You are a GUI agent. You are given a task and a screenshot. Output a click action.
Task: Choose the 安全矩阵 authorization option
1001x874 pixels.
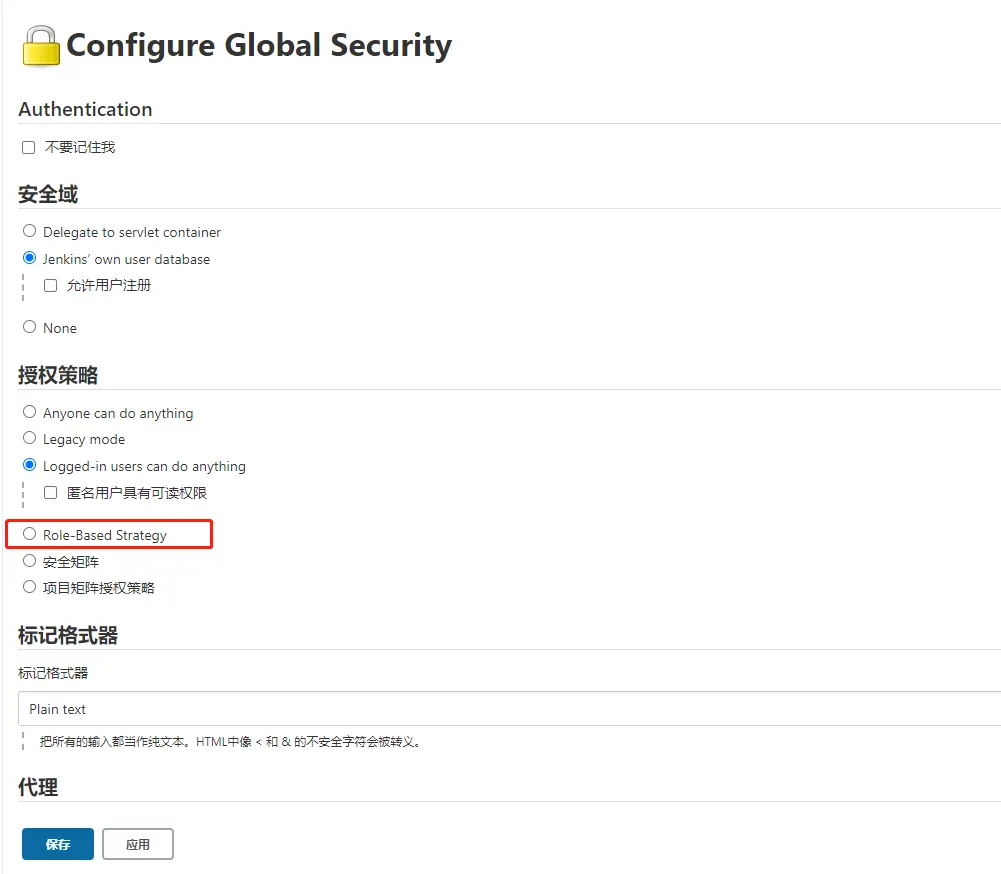(x=30, y=561)
